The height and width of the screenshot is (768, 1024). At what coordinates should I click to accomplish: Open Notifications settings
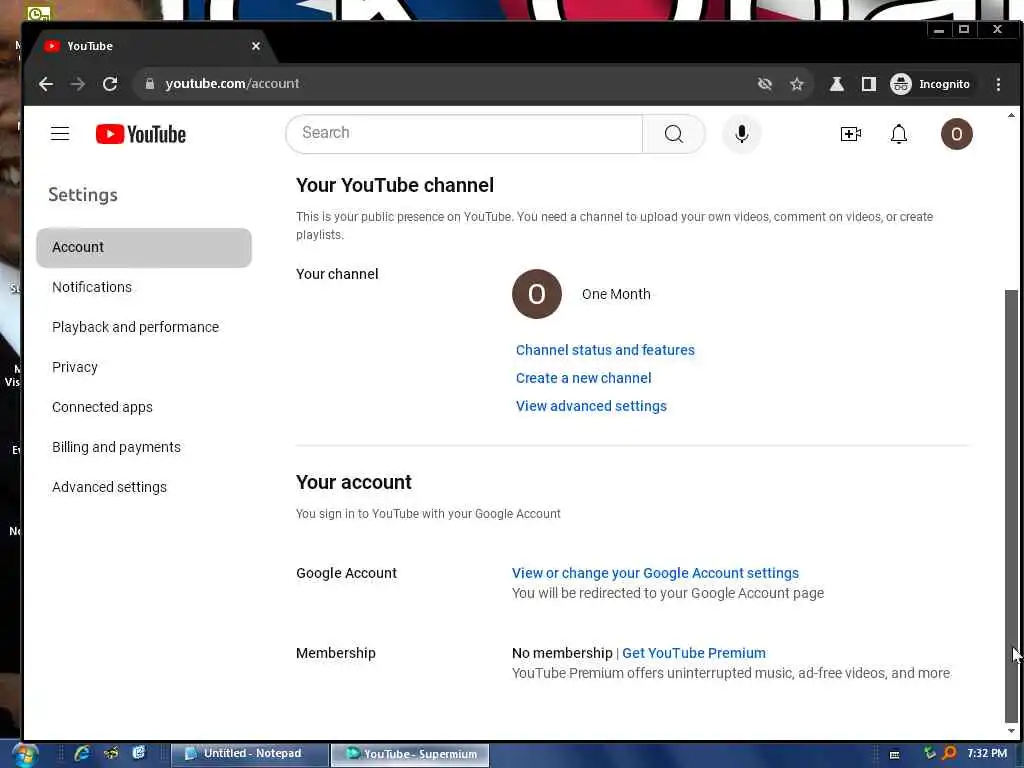click(92, 287)
